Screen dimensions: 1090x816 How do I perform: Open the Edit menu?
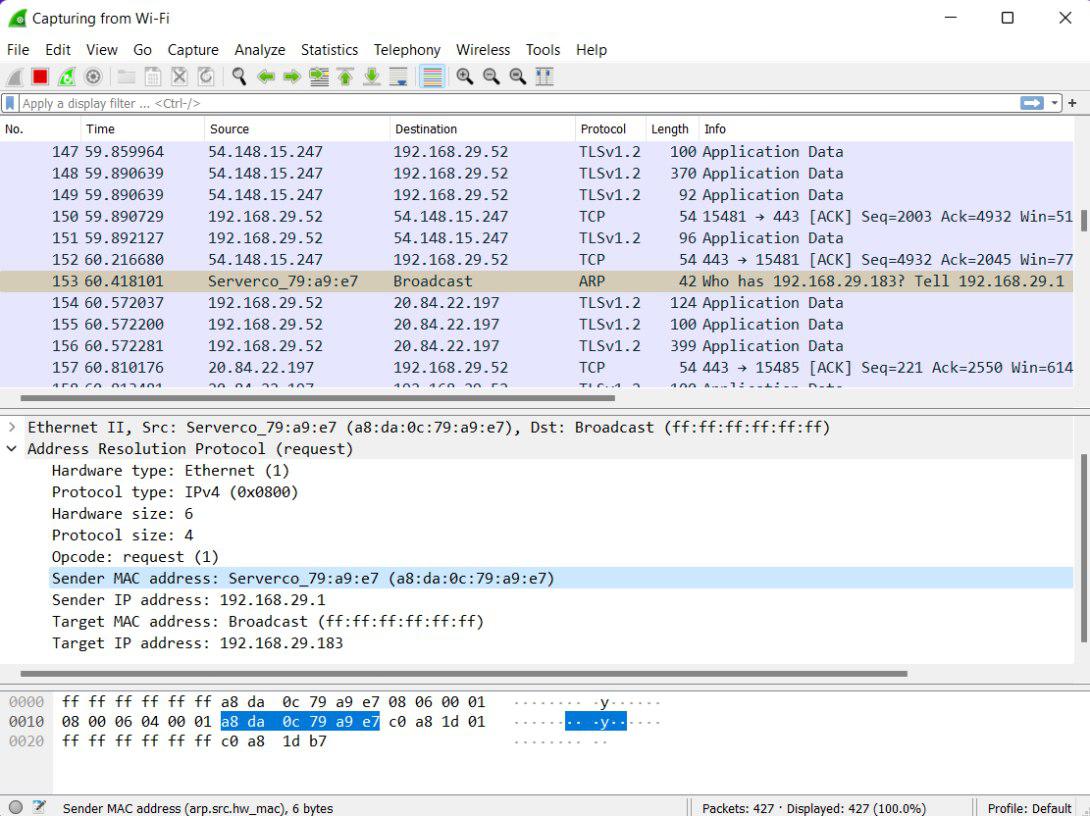coord(58,50)
